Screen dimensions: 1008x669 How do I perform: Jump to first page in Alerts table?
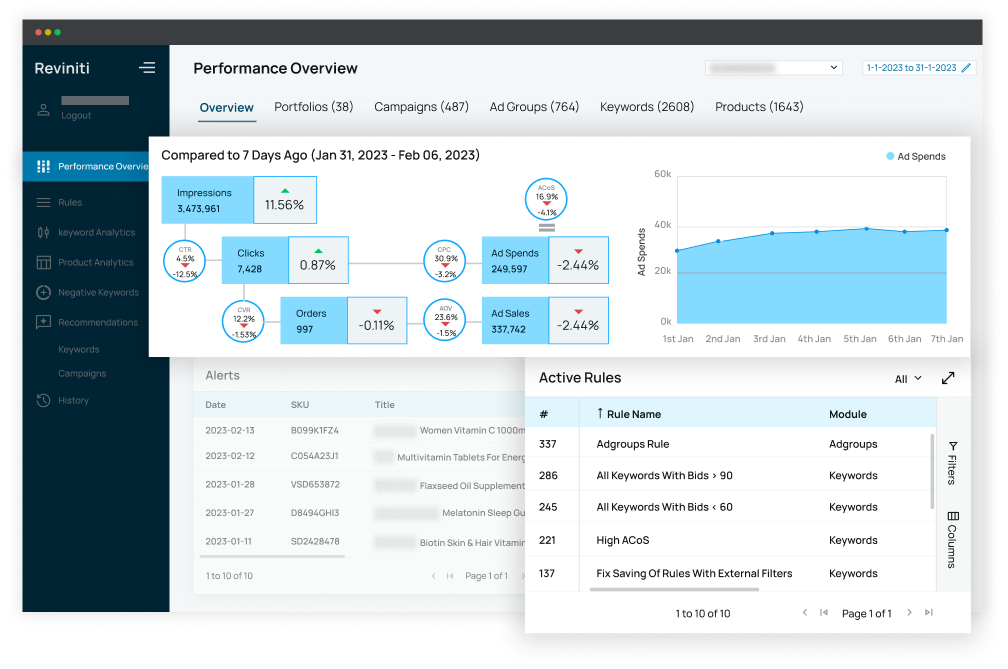click(450, 576)
